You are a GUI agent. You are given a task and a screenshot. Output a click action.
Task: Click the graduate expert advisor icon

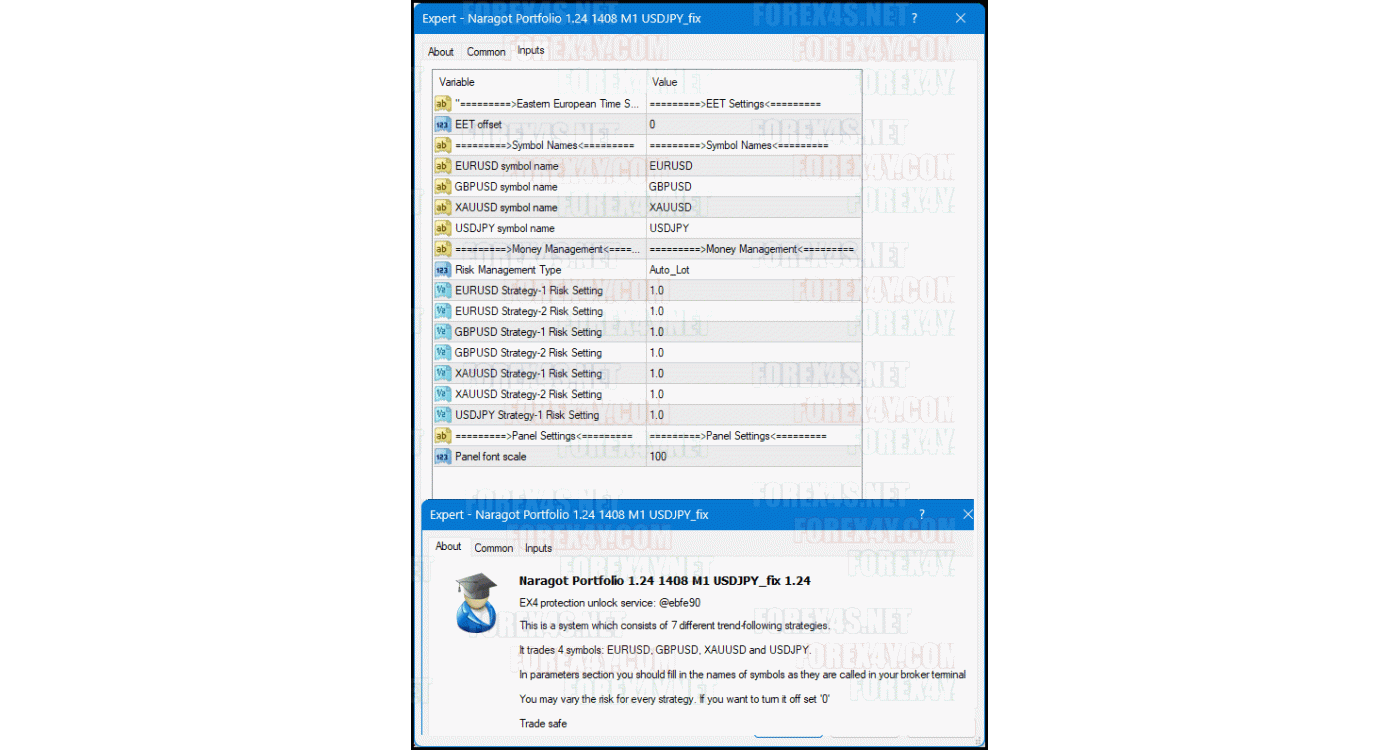pyautogui.click(x=476, y=603)
